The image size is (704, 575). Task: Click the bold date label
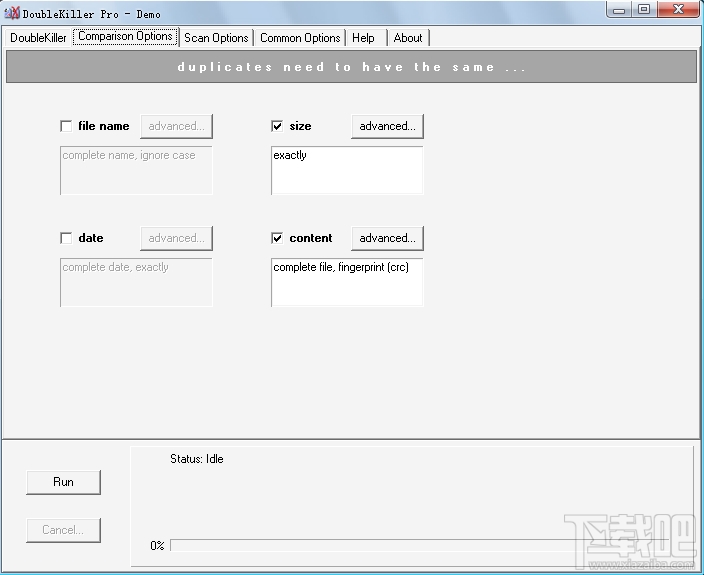click(91, 238)
